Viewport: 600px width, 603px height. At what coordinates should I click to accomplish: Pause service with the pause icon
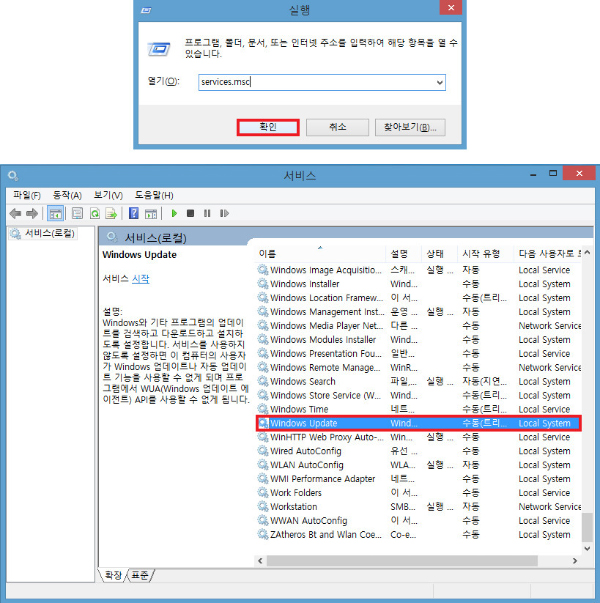207,213
